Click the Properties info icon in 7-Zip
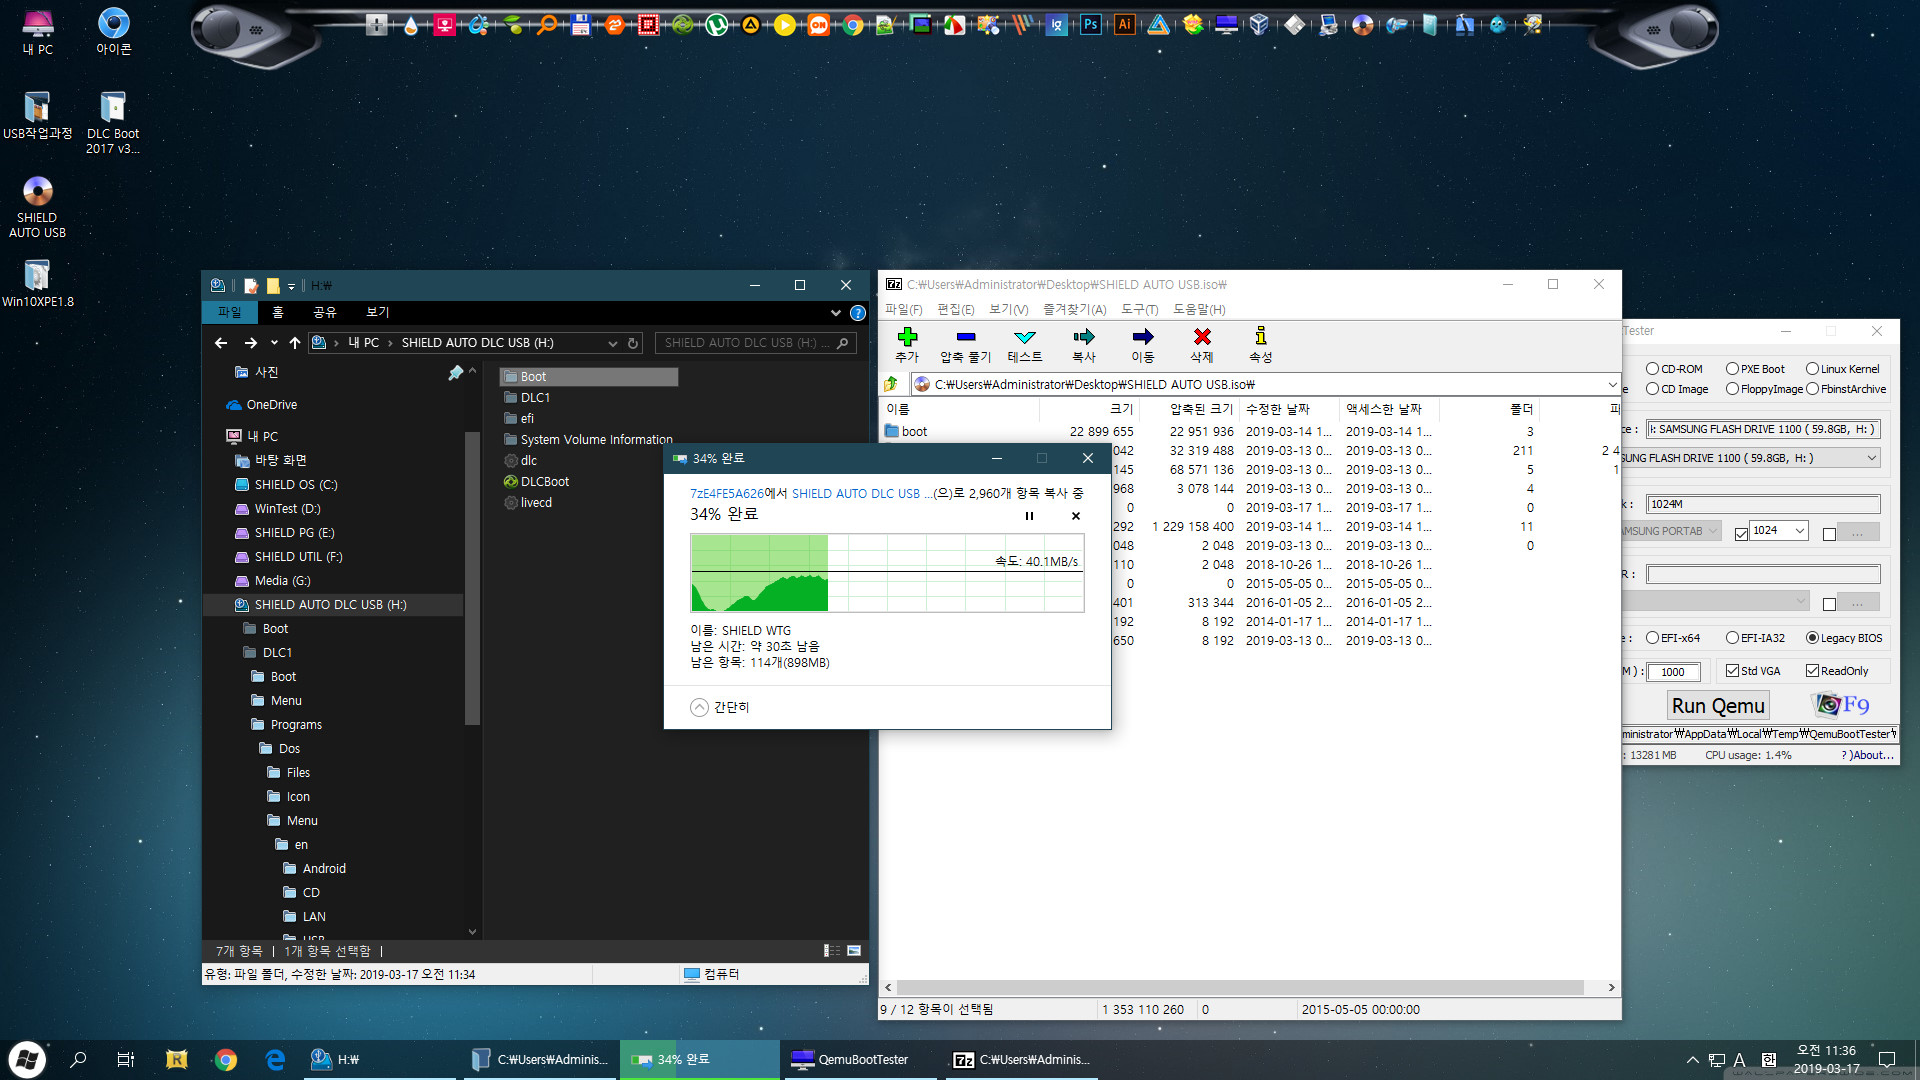The height and width of the screenshot is (1080, 1920). (1261, 336)
